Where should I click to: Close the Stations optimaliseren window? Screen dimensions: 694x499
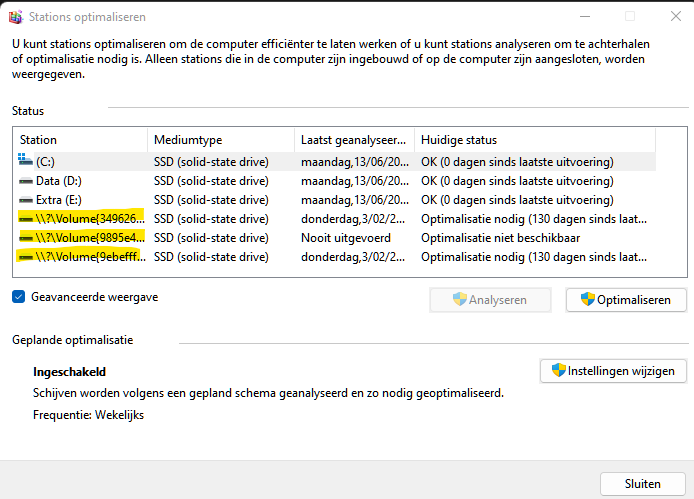(x=675, y=16)
